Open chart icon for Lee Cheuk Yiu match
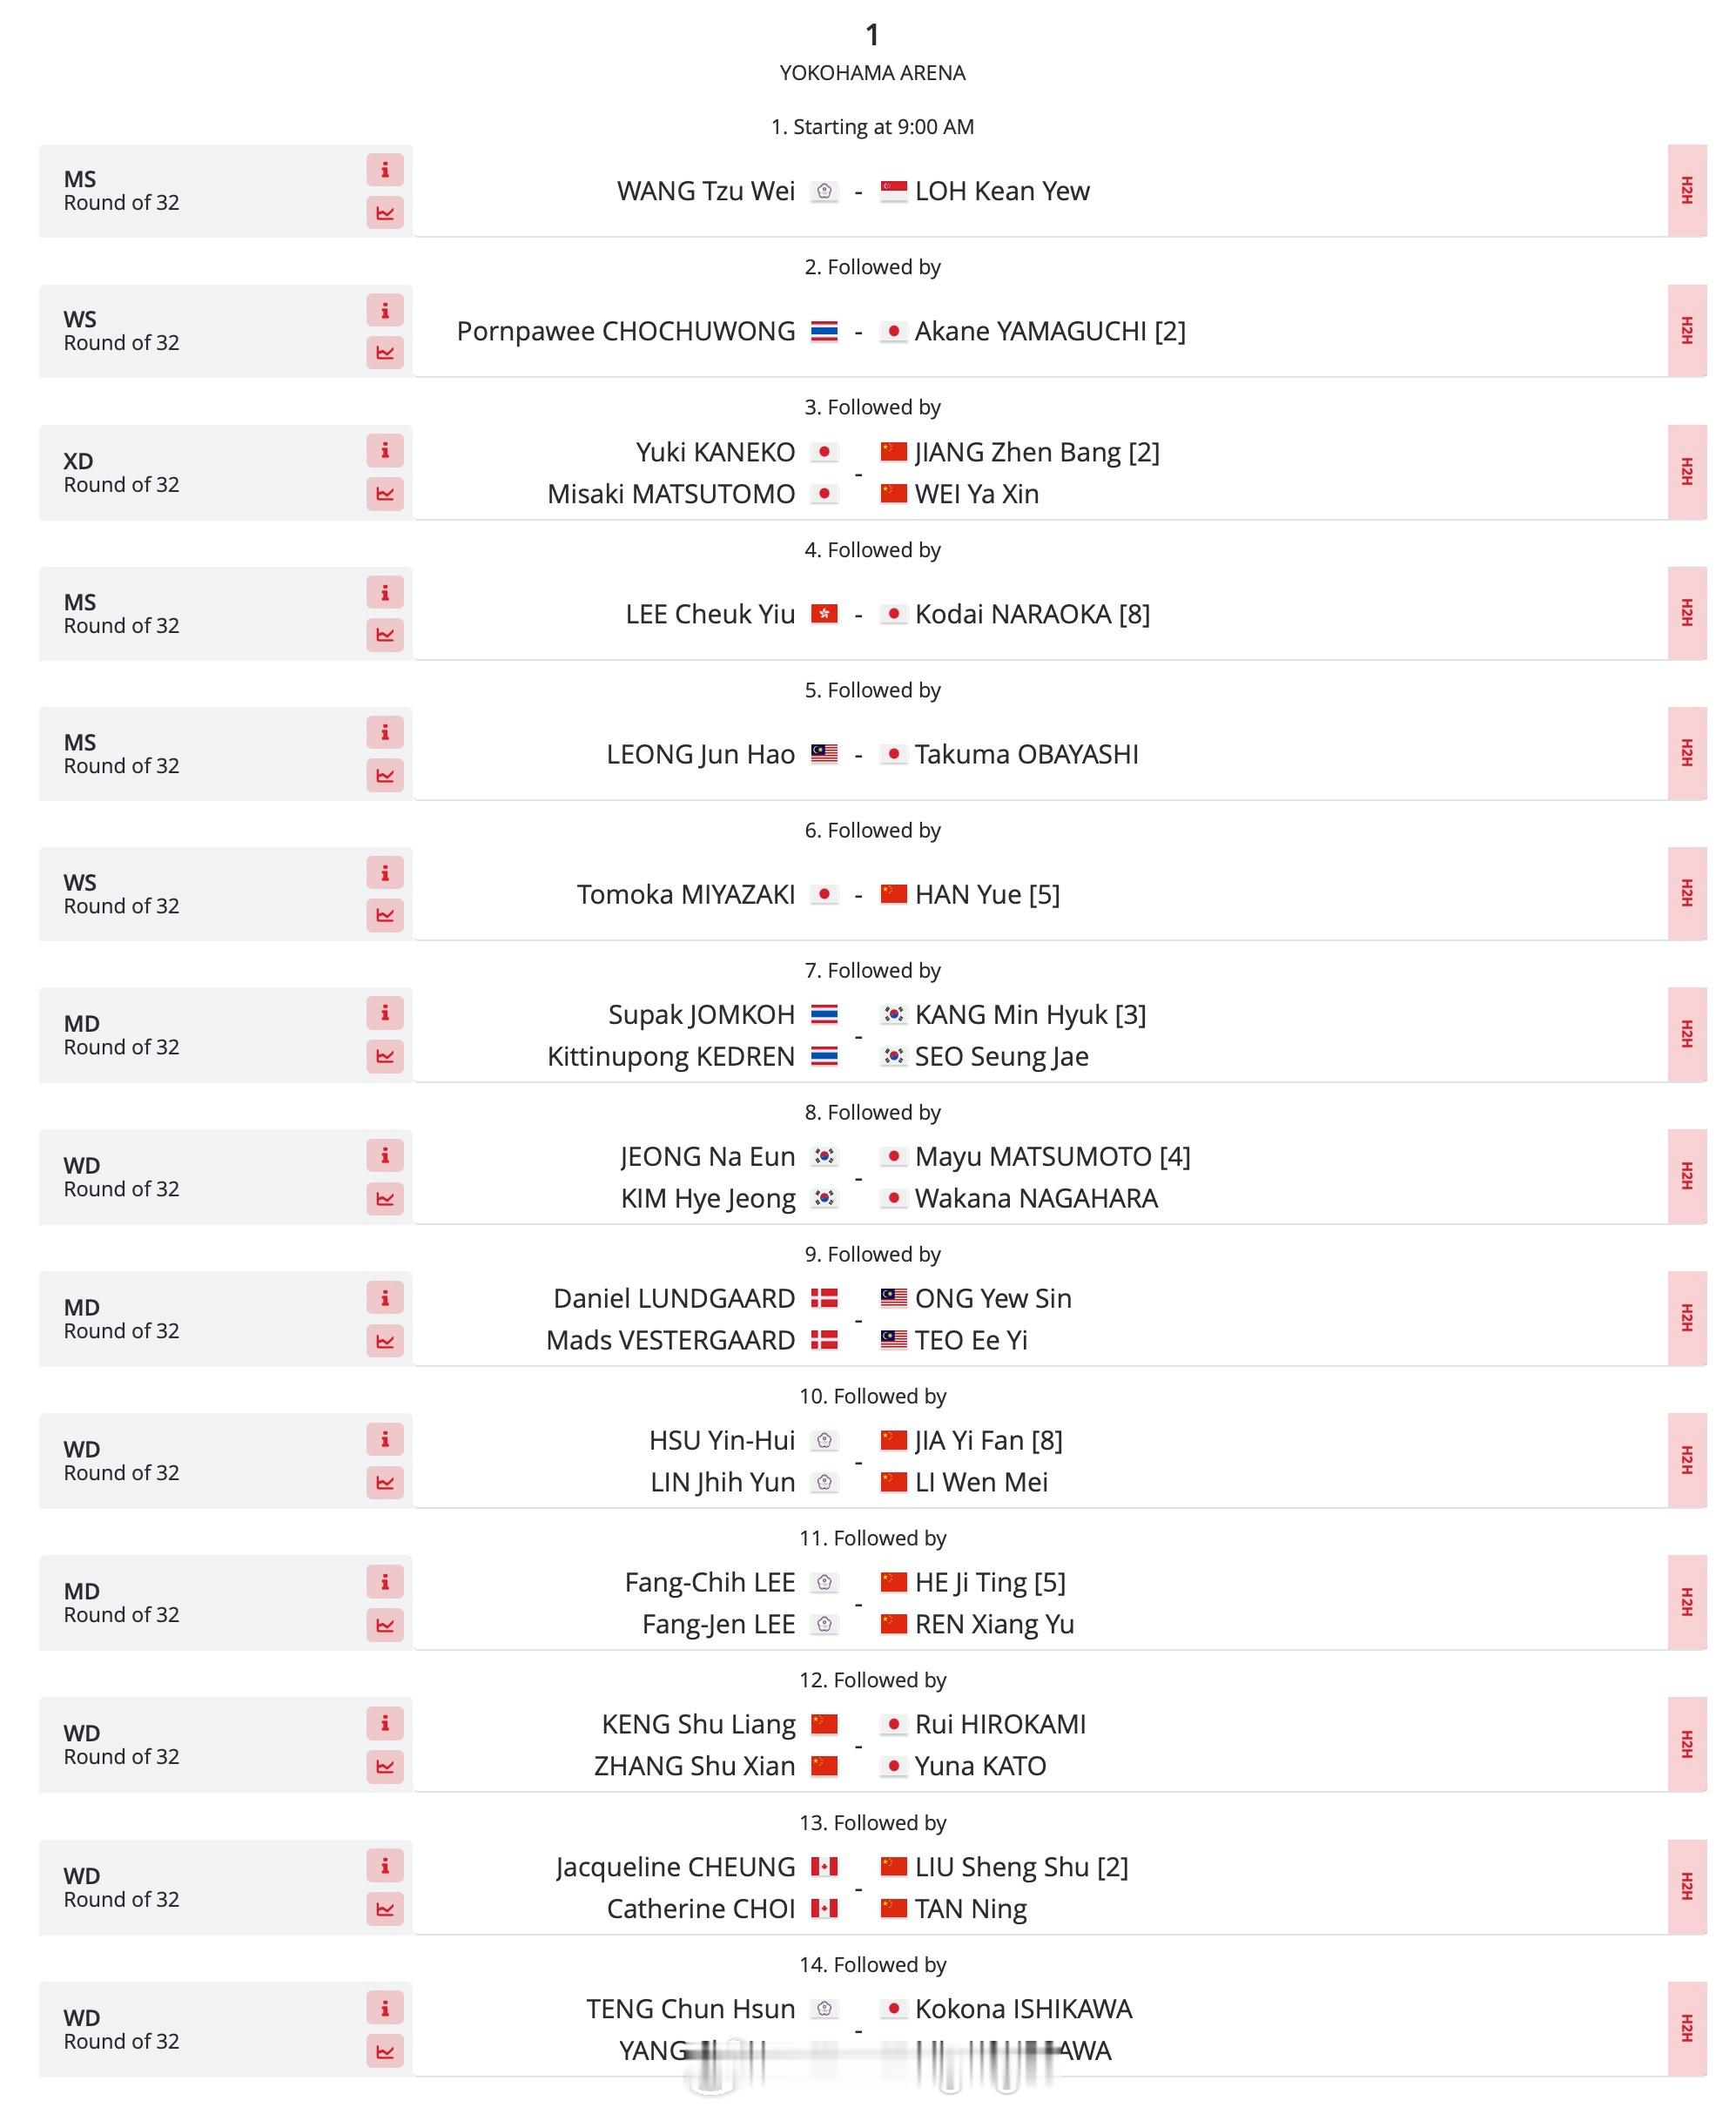 click(x=385, y=635)
